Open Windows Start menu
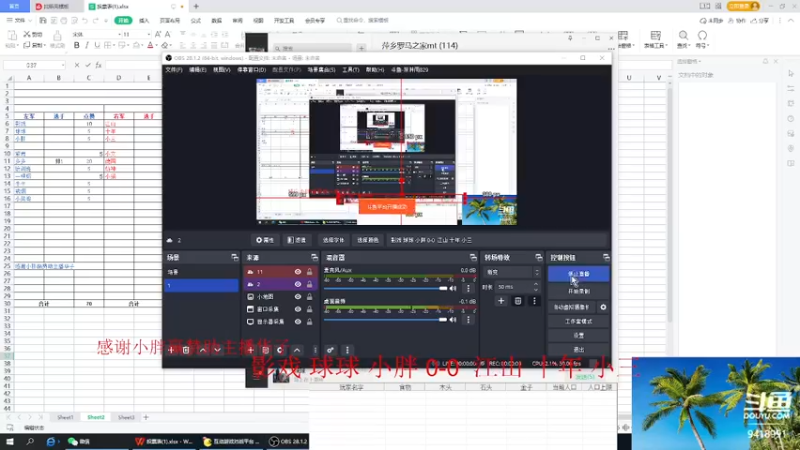The height and width of the screenshot is (450, 800). (10, 442)
